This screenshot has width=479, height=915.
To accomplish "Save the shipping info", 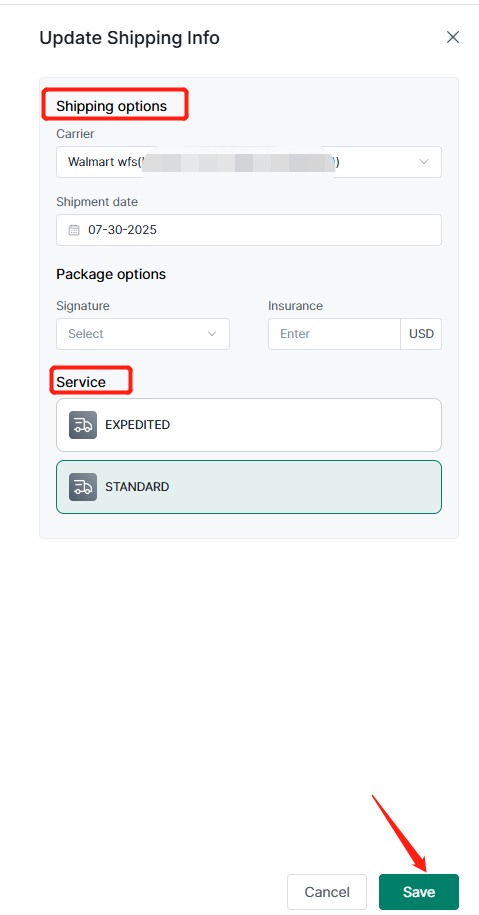I will (419, 892).
